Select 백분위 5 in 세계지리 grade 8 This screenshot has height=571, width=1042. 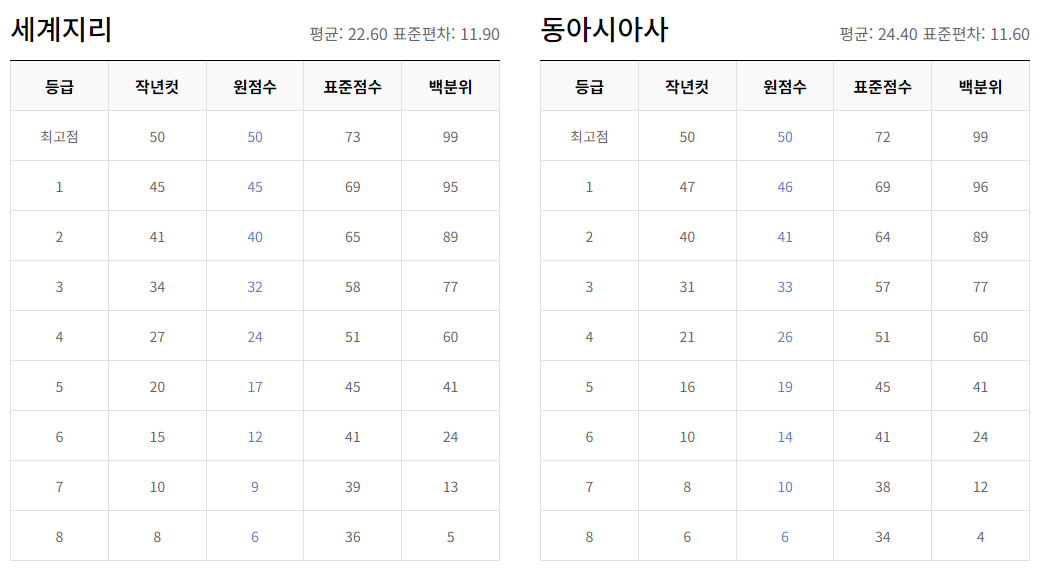pyautogui.click(x=451, y=536)
